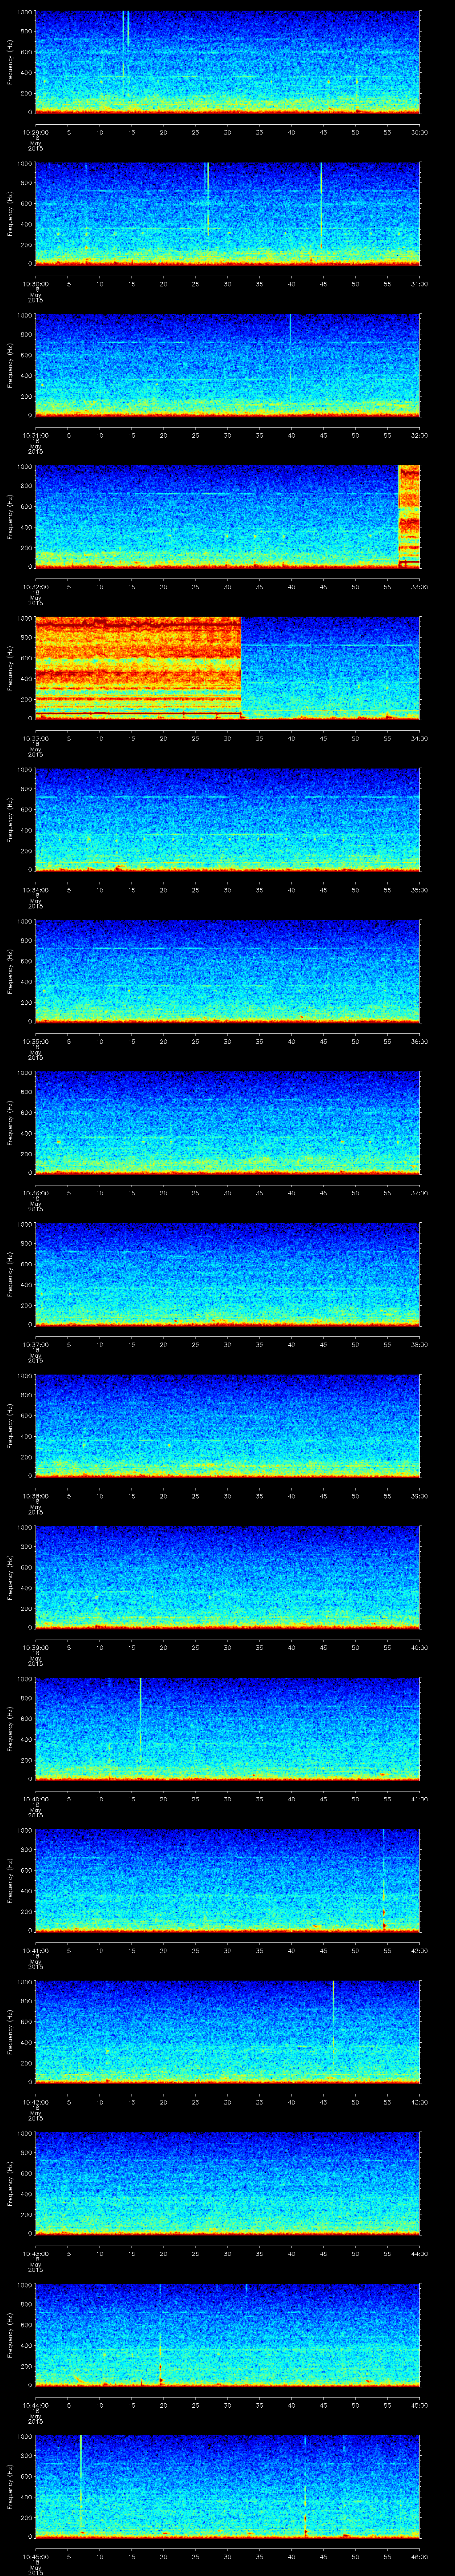Viewport: 455px width, 2576px height.
Task: Choose the spectrogram panel starting at 10:44:00
Action: click(227, 2335)
